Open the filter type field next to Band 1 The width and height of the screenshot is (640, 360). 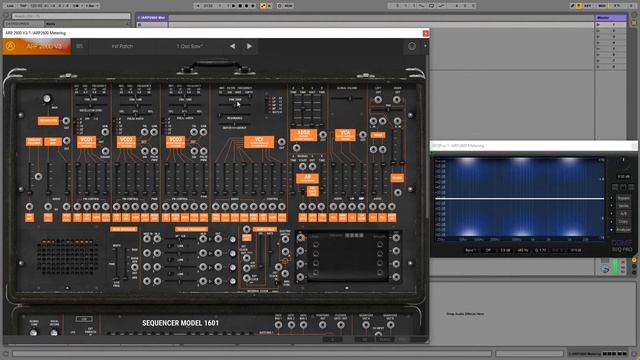tap(488, 250)
